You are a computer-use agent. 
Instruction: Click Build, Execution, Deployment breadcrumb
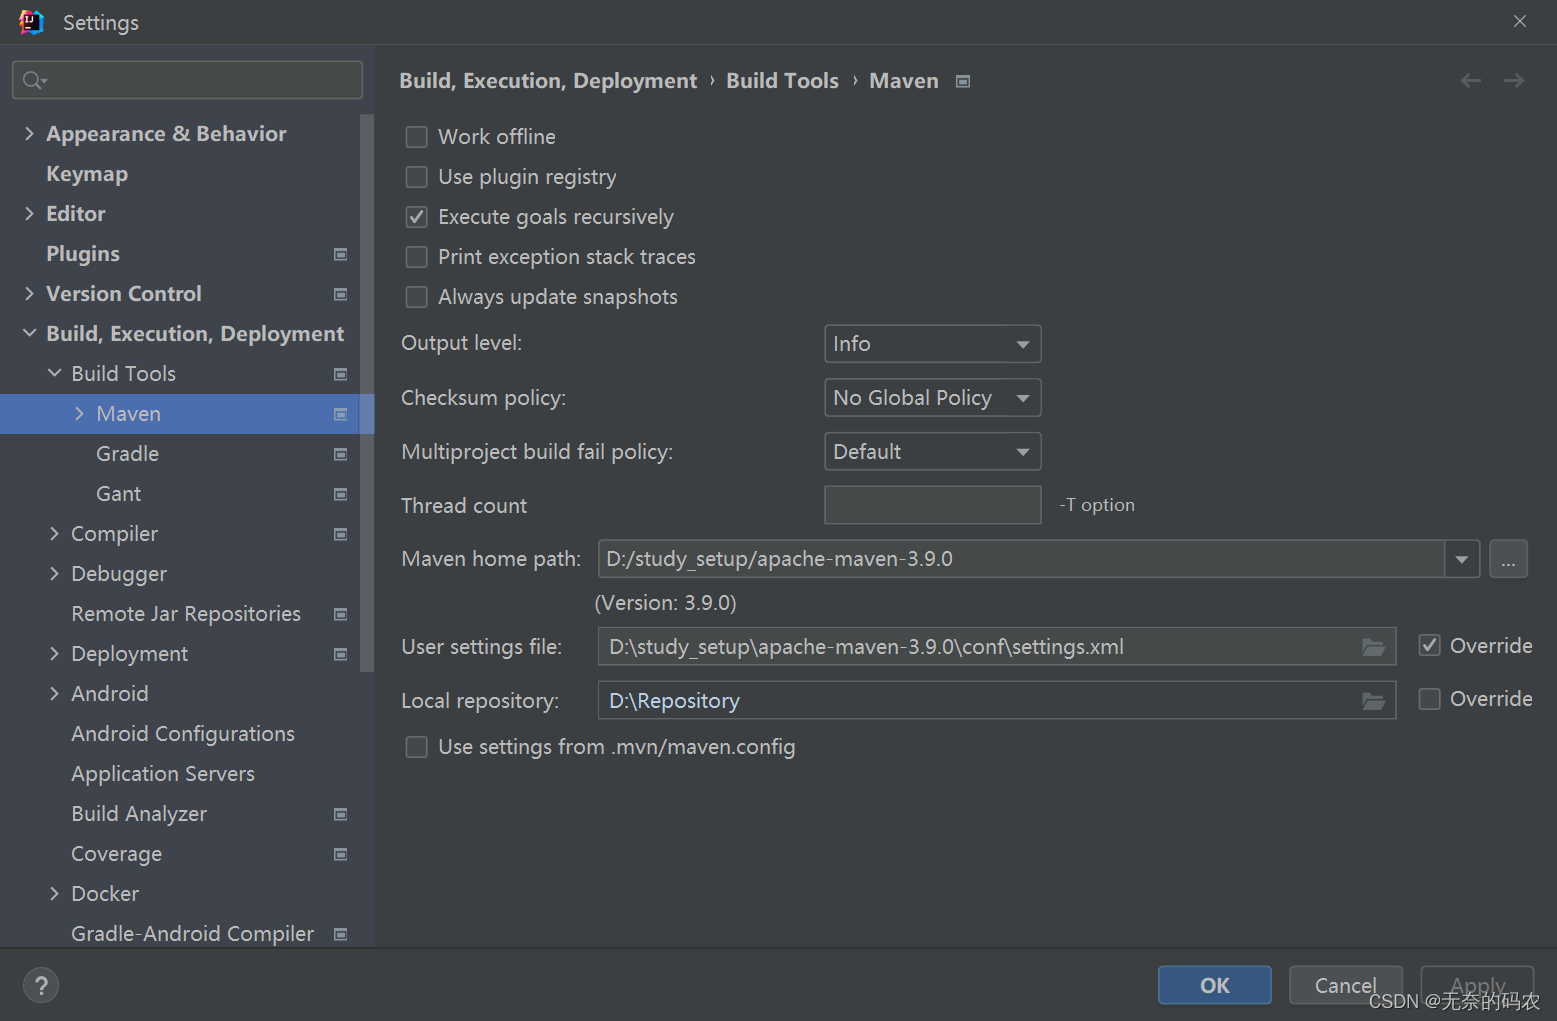pyautogui.click(x=548, y=81)
